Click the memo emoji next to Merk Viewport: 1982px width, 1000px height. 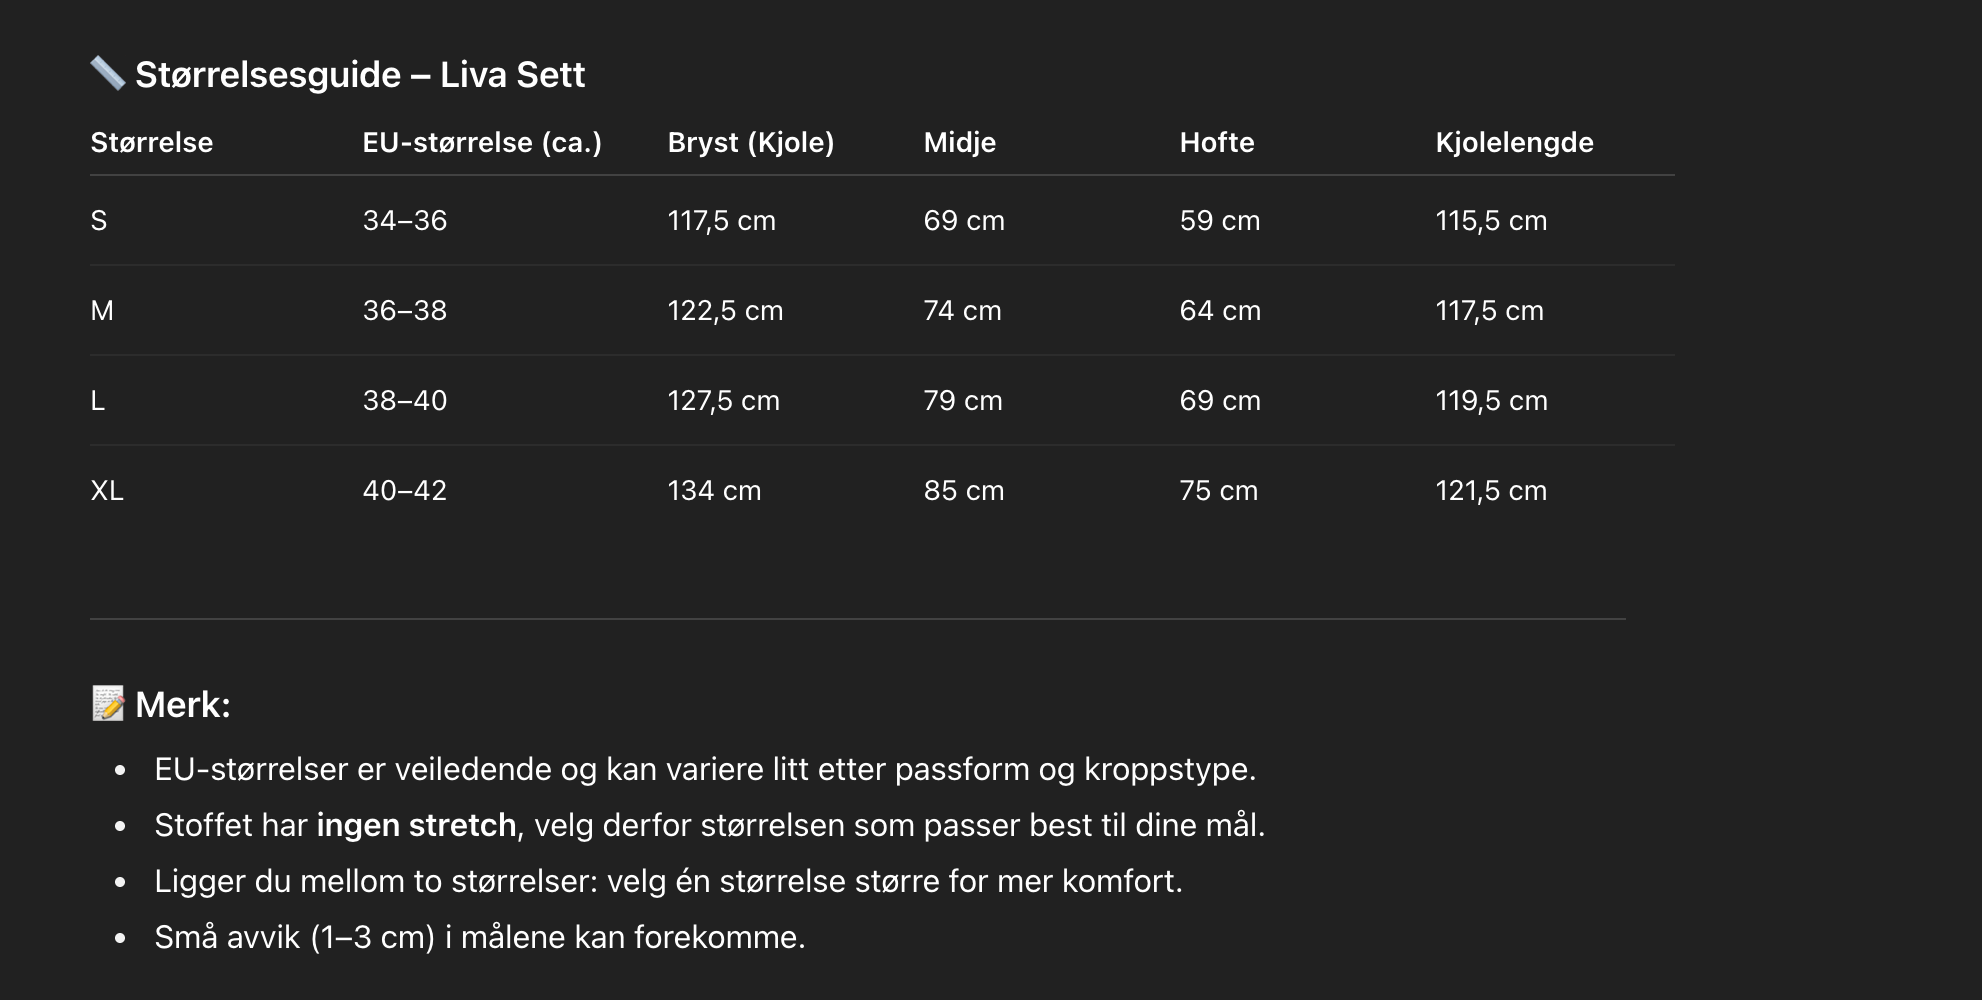[x=108, y=704]
